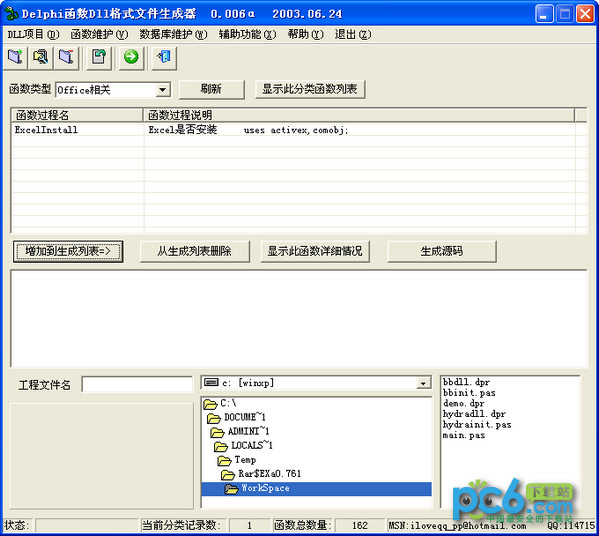Select the ExcelInstall row in function list

tap(293, 130)
